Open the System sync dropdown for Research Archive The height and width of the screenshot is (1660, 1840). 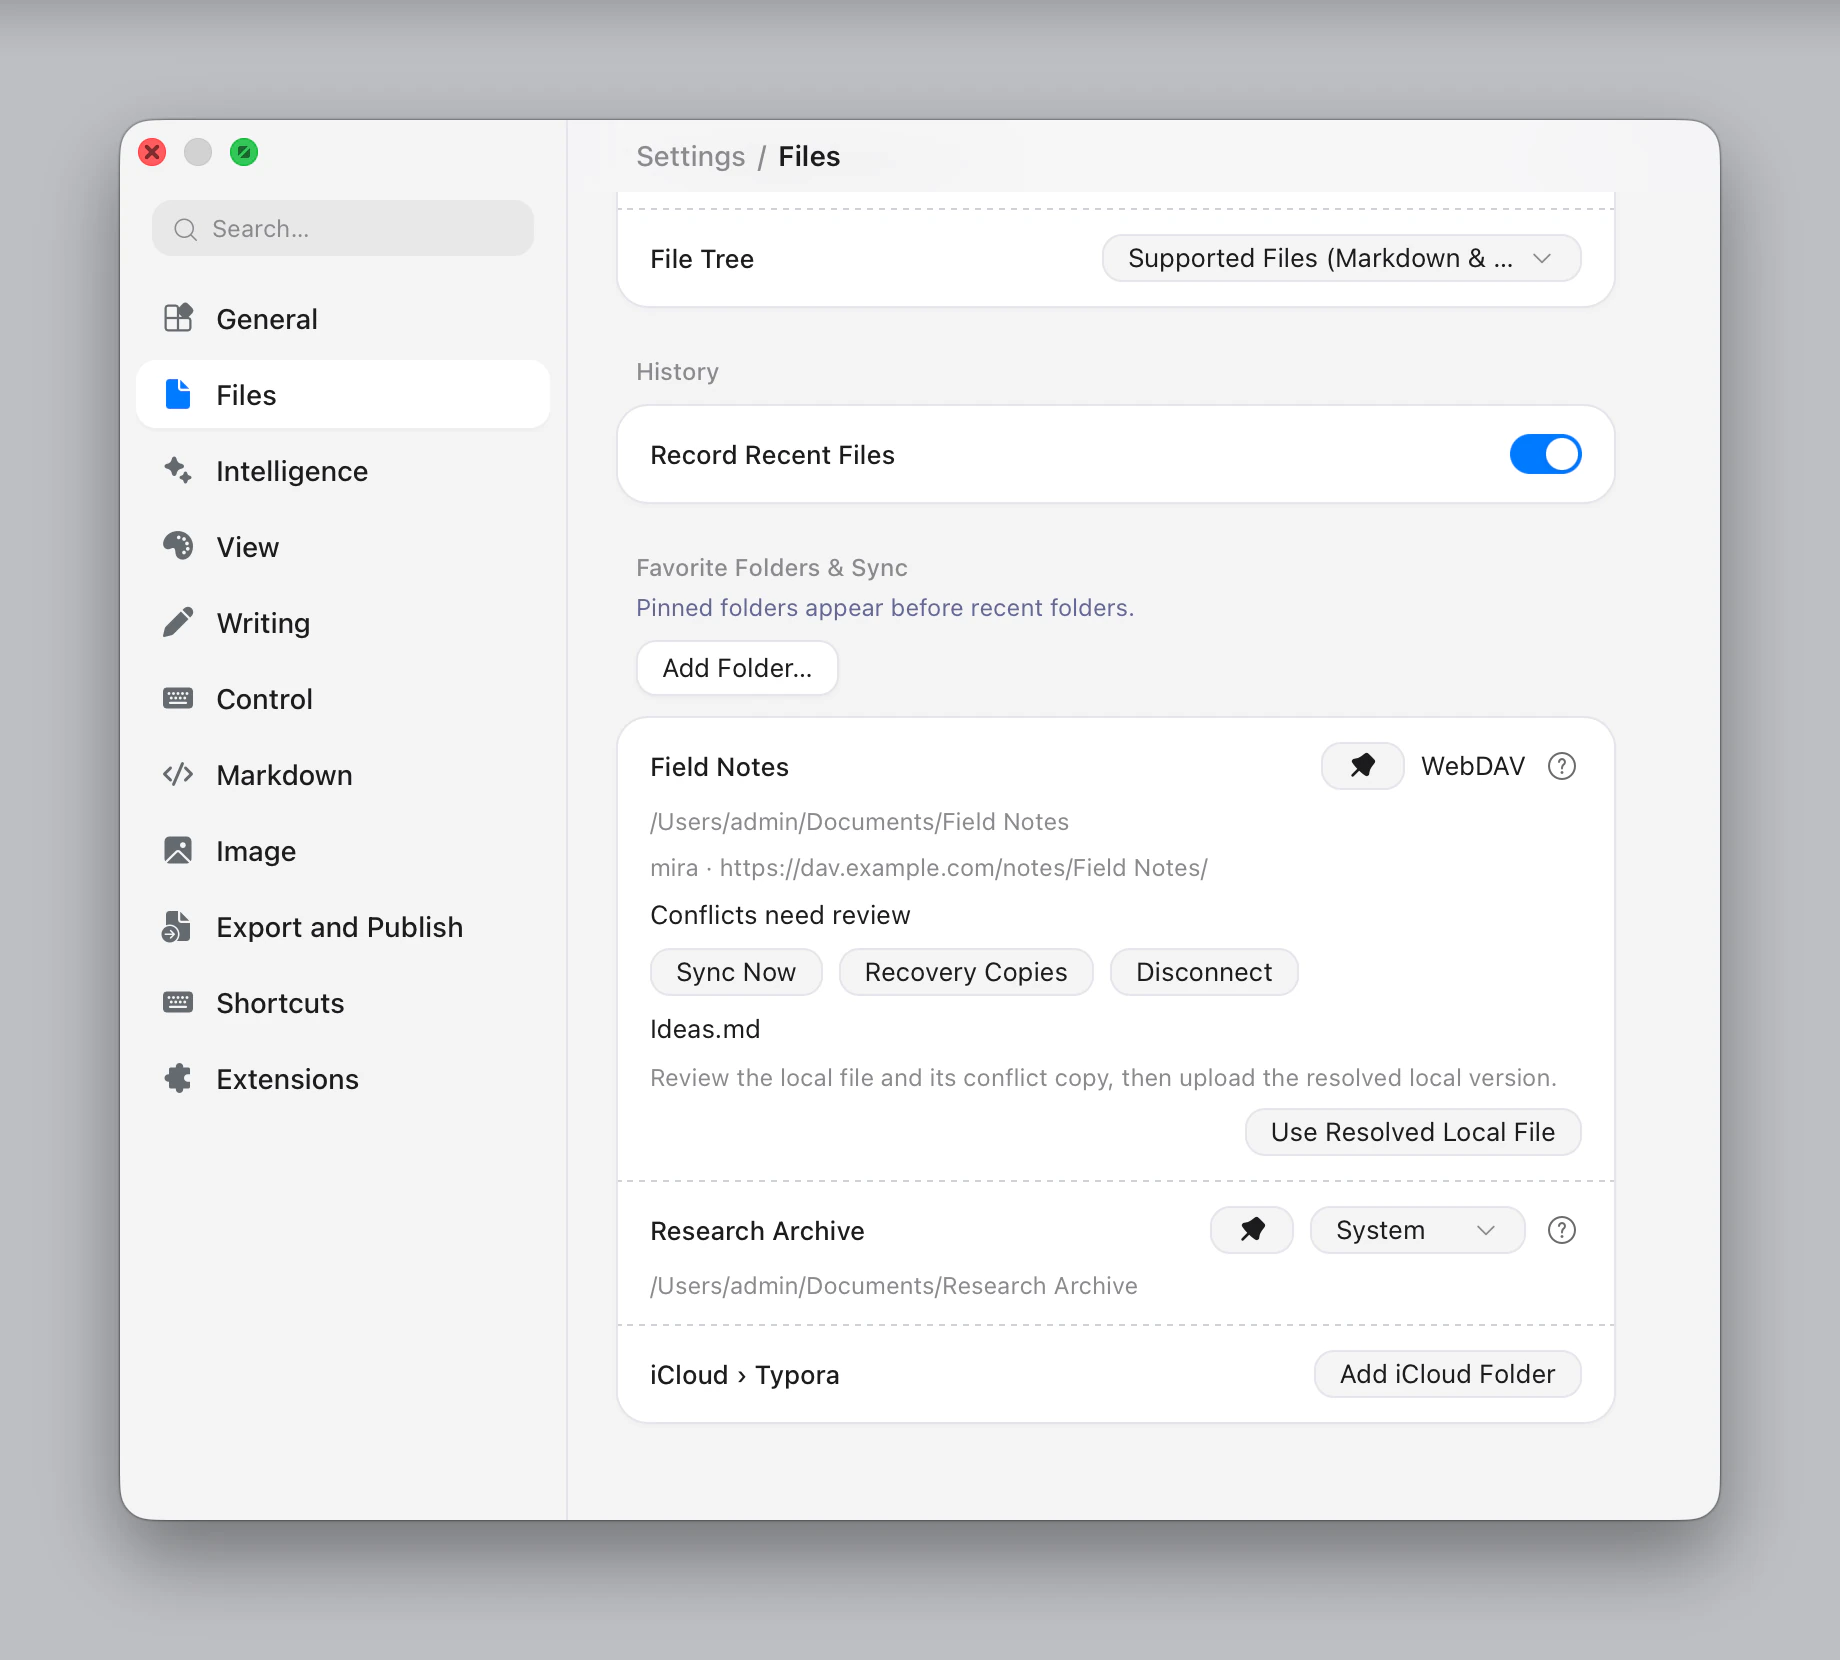point(1417,1230)
